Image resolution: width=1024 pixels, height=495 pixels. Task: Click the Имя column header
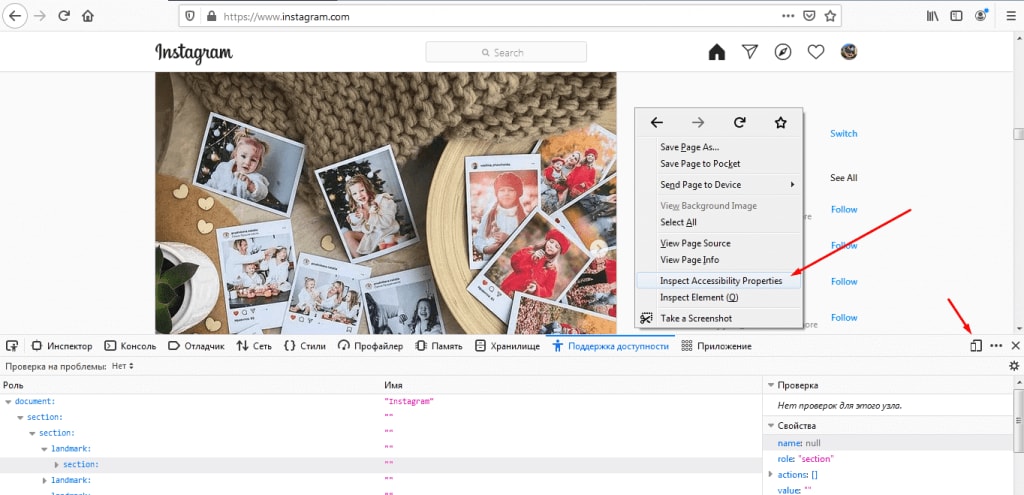click(393, 385)
